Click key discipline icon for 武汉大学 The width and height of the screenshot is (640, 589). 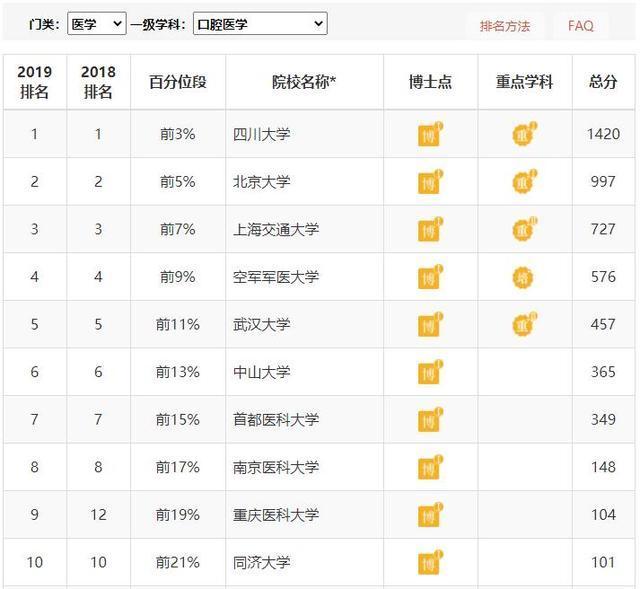coord(523,325)
